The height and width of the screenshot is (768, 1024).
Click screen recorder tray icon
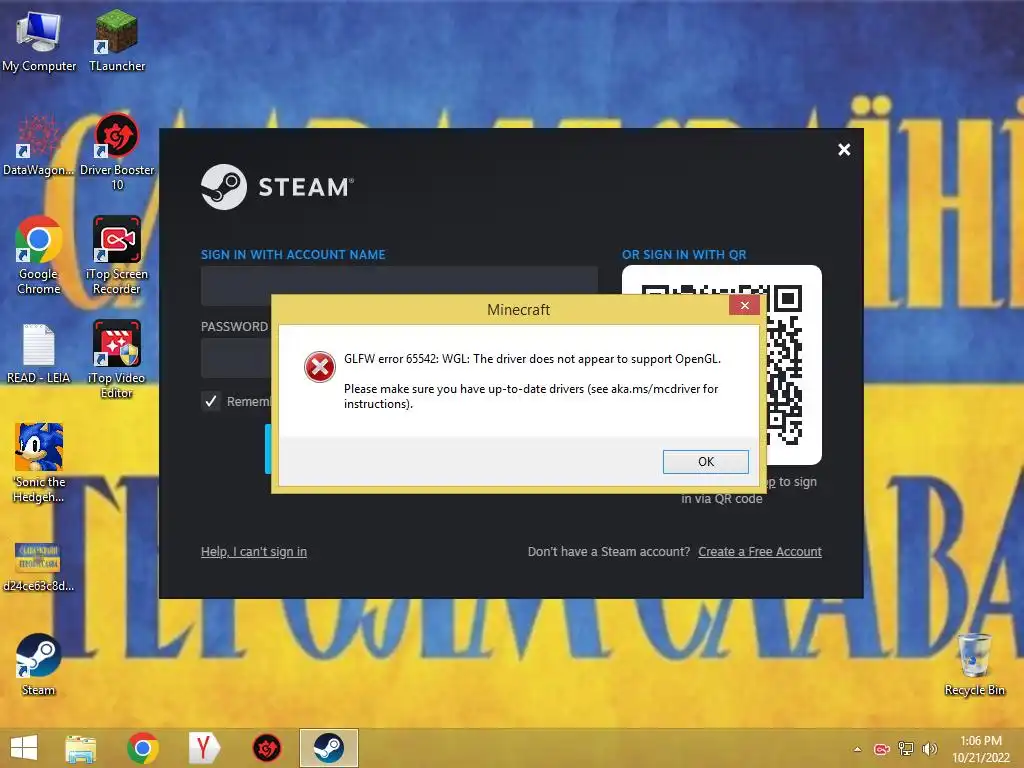click(x=882, y=749)
